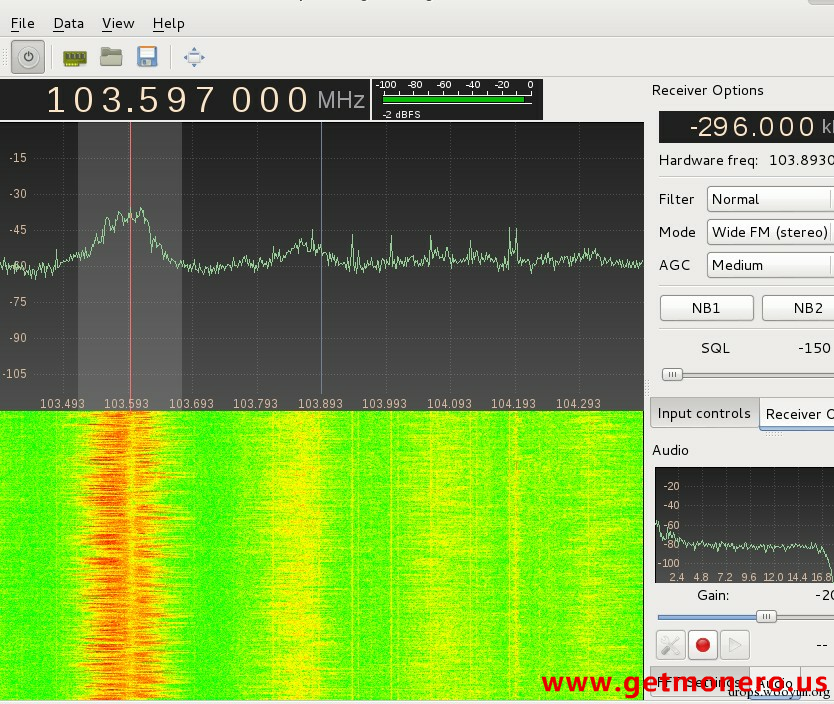Click the full screen arrows icon

pyautogui.click(x=194, y=57)
